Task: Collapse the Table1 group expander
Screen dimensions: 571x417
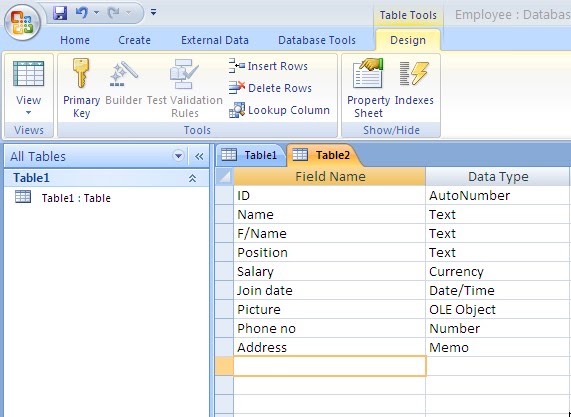Action: pyautogui.click(x=192, y=178)
